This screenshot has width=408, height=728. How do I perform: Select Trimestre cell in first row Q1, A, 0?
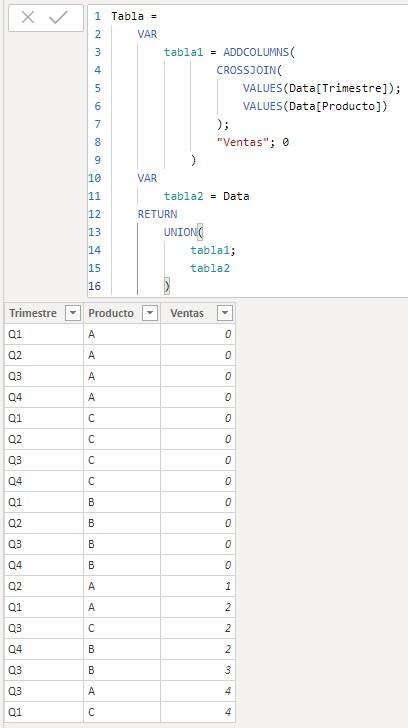44,334
